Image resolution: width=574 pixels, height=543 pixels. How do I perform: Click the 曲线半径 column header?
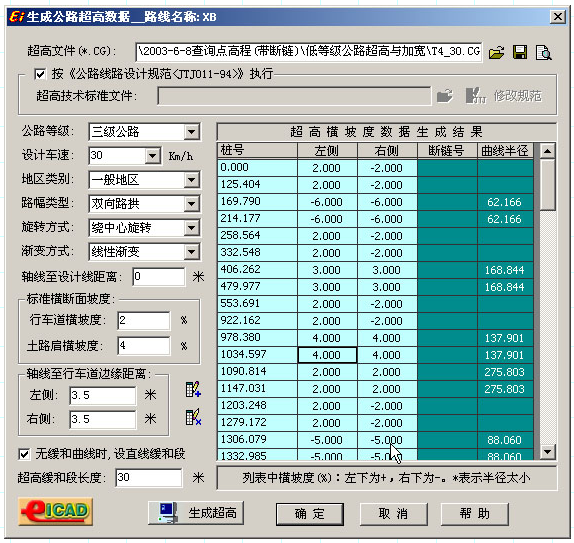tap(505, 150)
